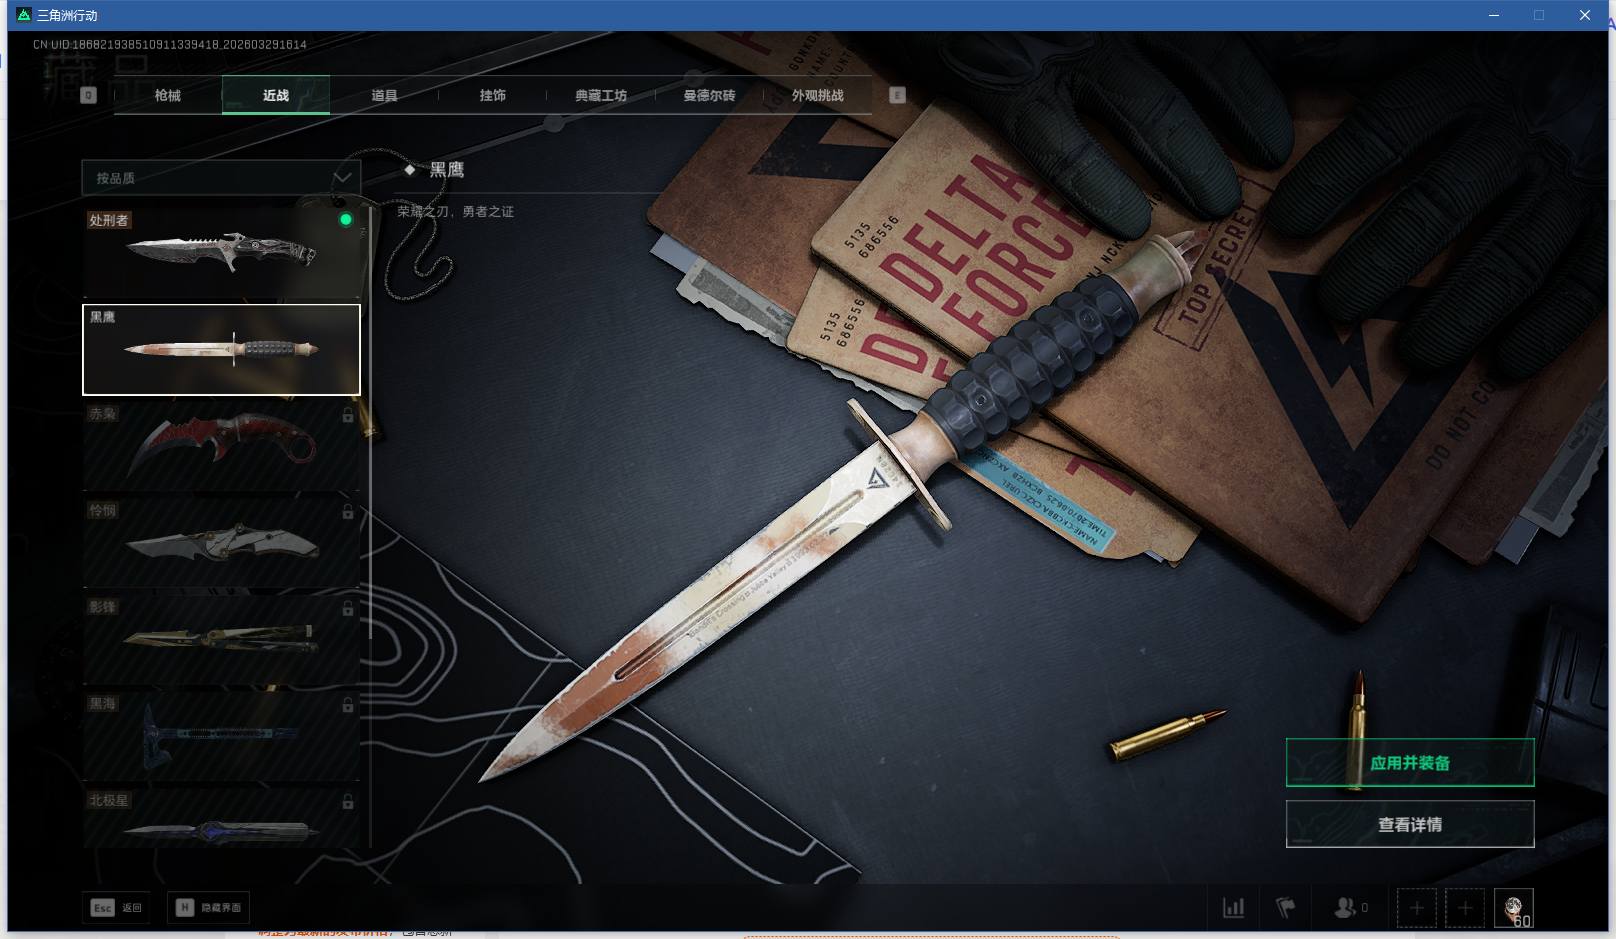This screenshot has width=1616, height=939.
Task: Open the statistics bar-chart icon
Action: coord(1234,908)
